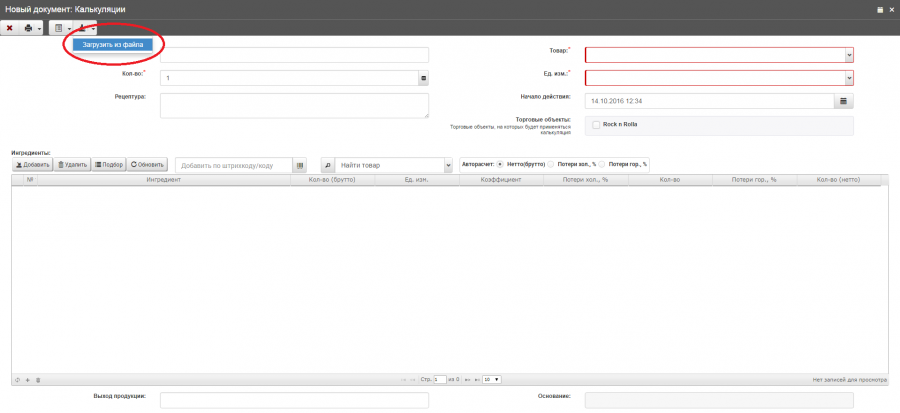900x413 pixels.
Task: Select the Потери гор., % radio option
Action: pyautogui.click(x=602, y=164)
